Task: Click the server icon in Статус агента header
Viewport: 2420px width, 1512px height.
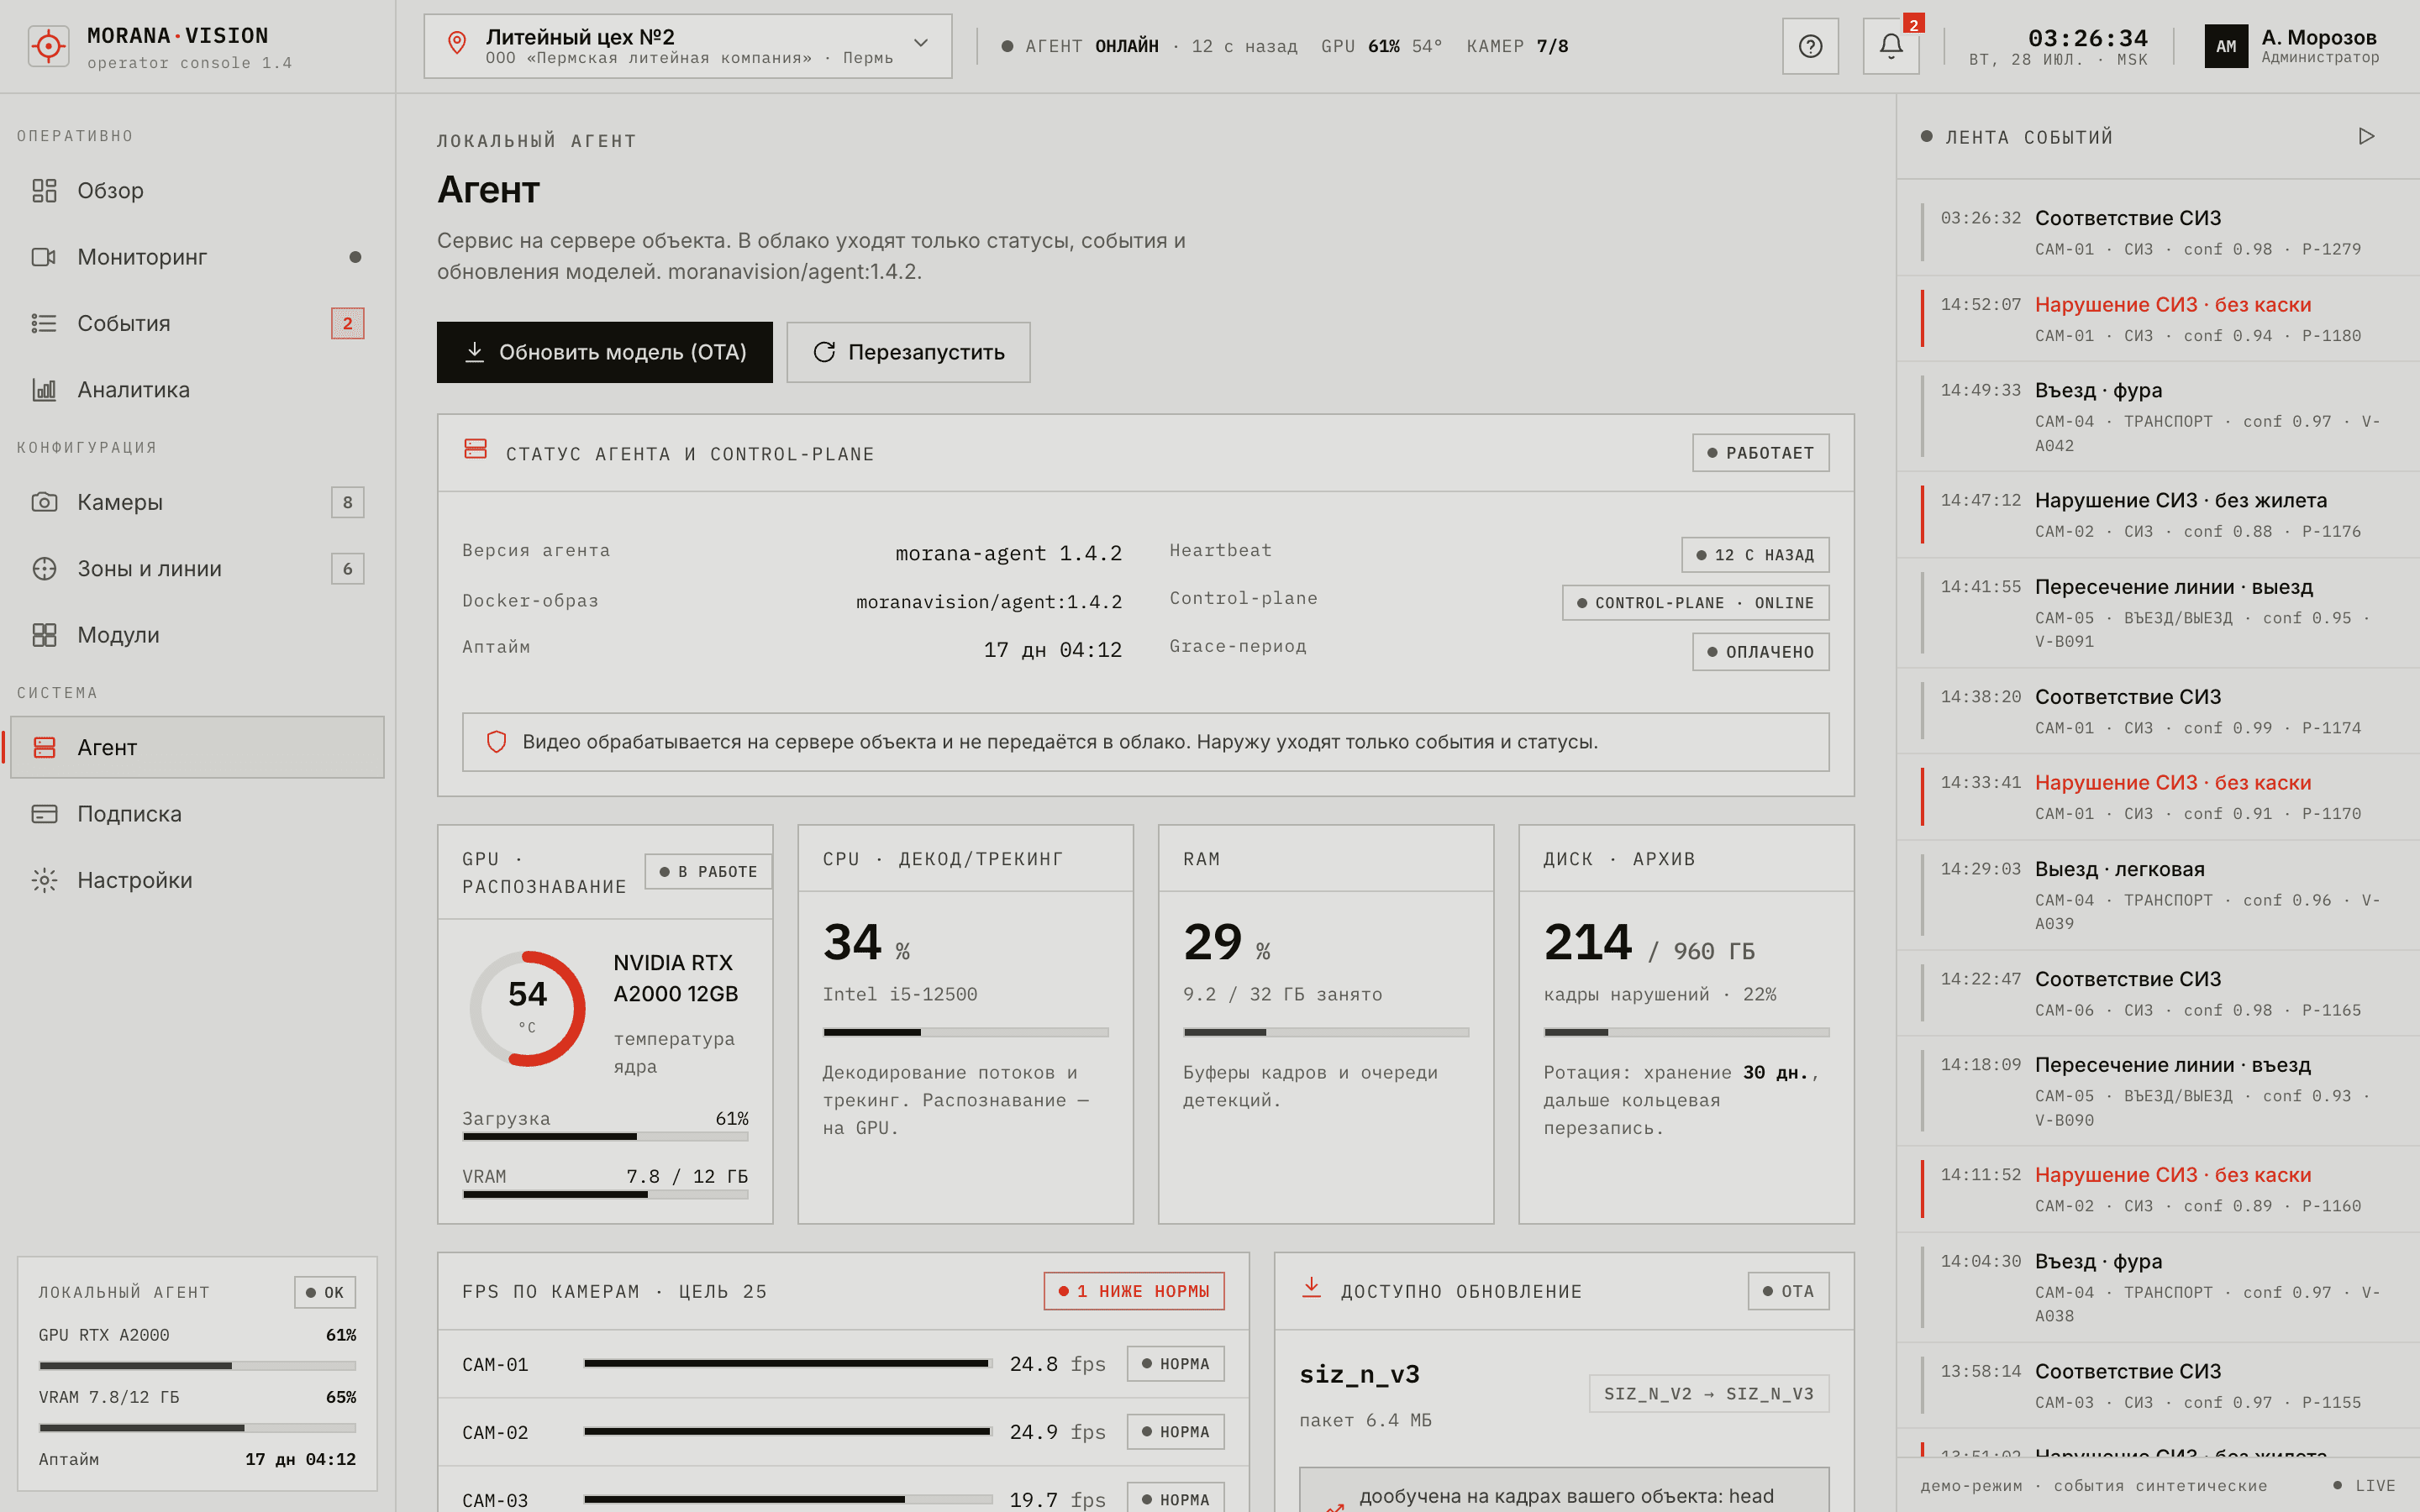Action: (476, 449)
